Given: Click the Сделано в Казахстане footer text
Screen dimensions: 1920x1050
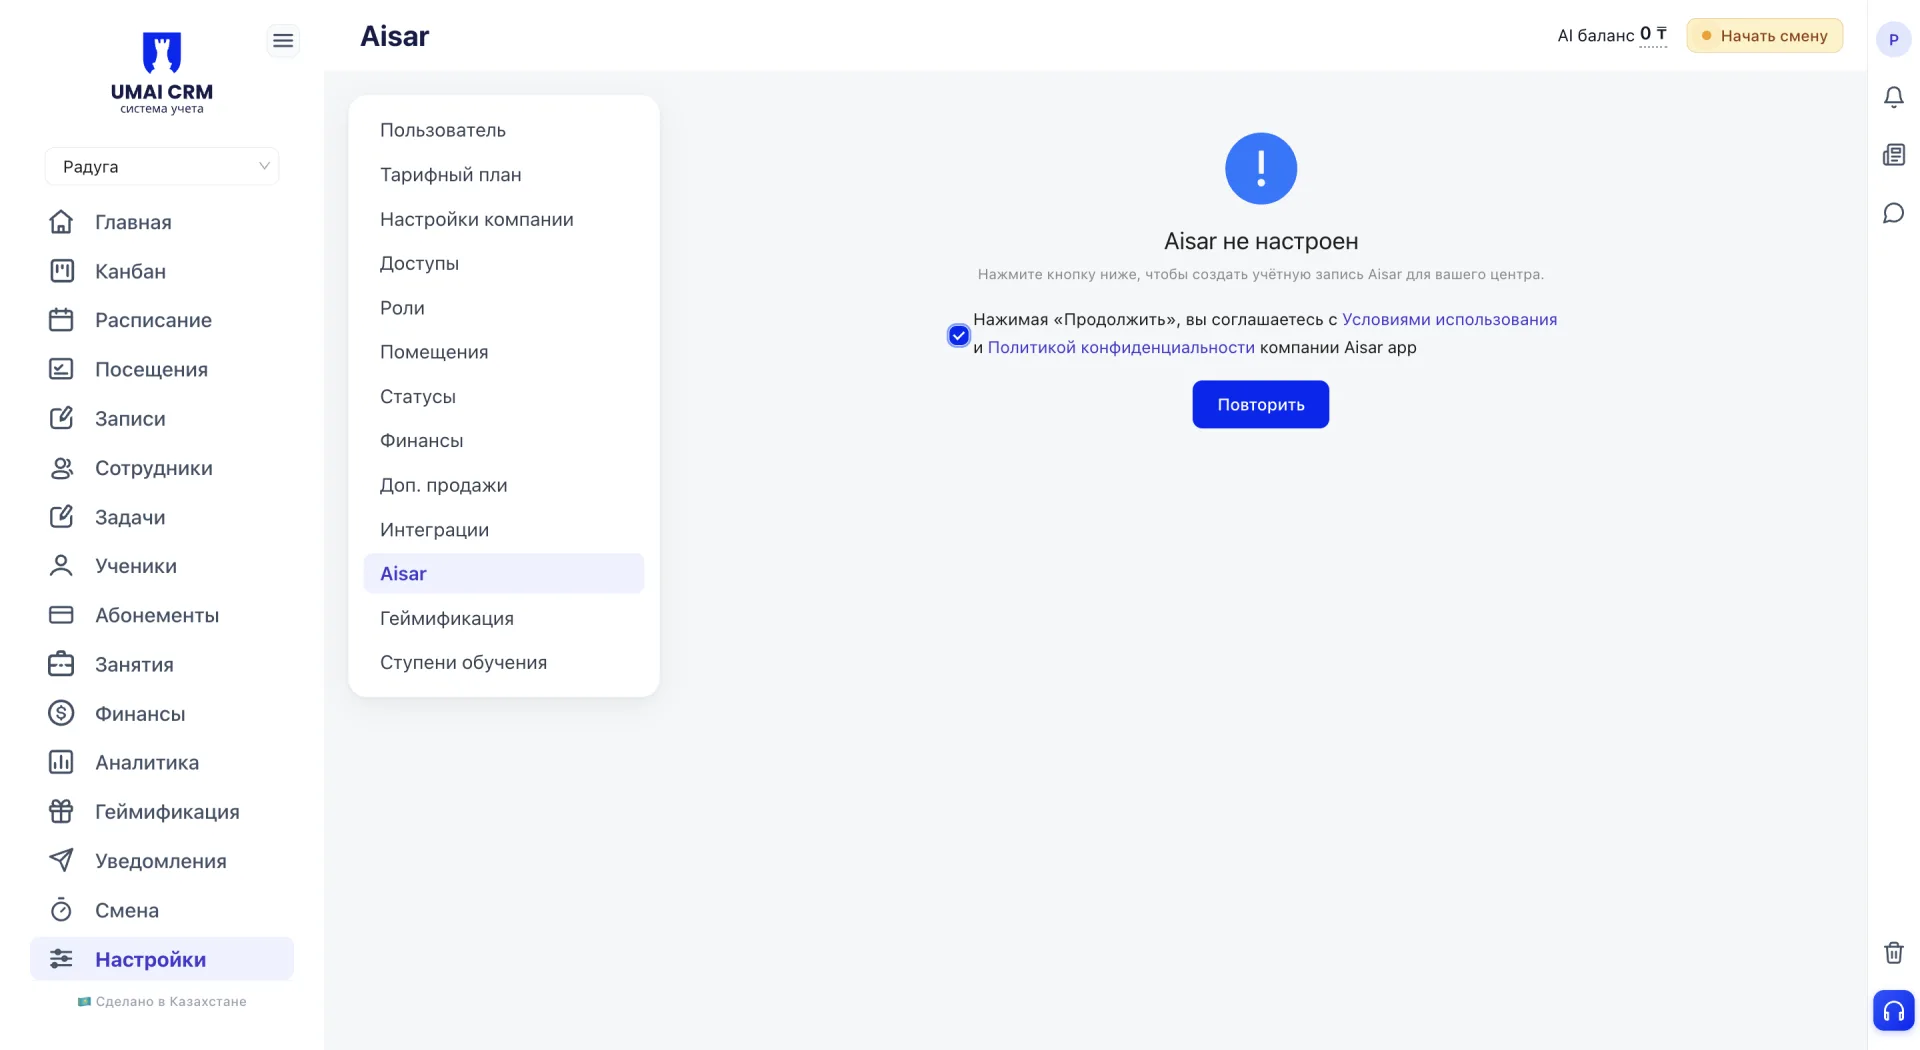Looking at the screenshot, I should click(162, 1002).
